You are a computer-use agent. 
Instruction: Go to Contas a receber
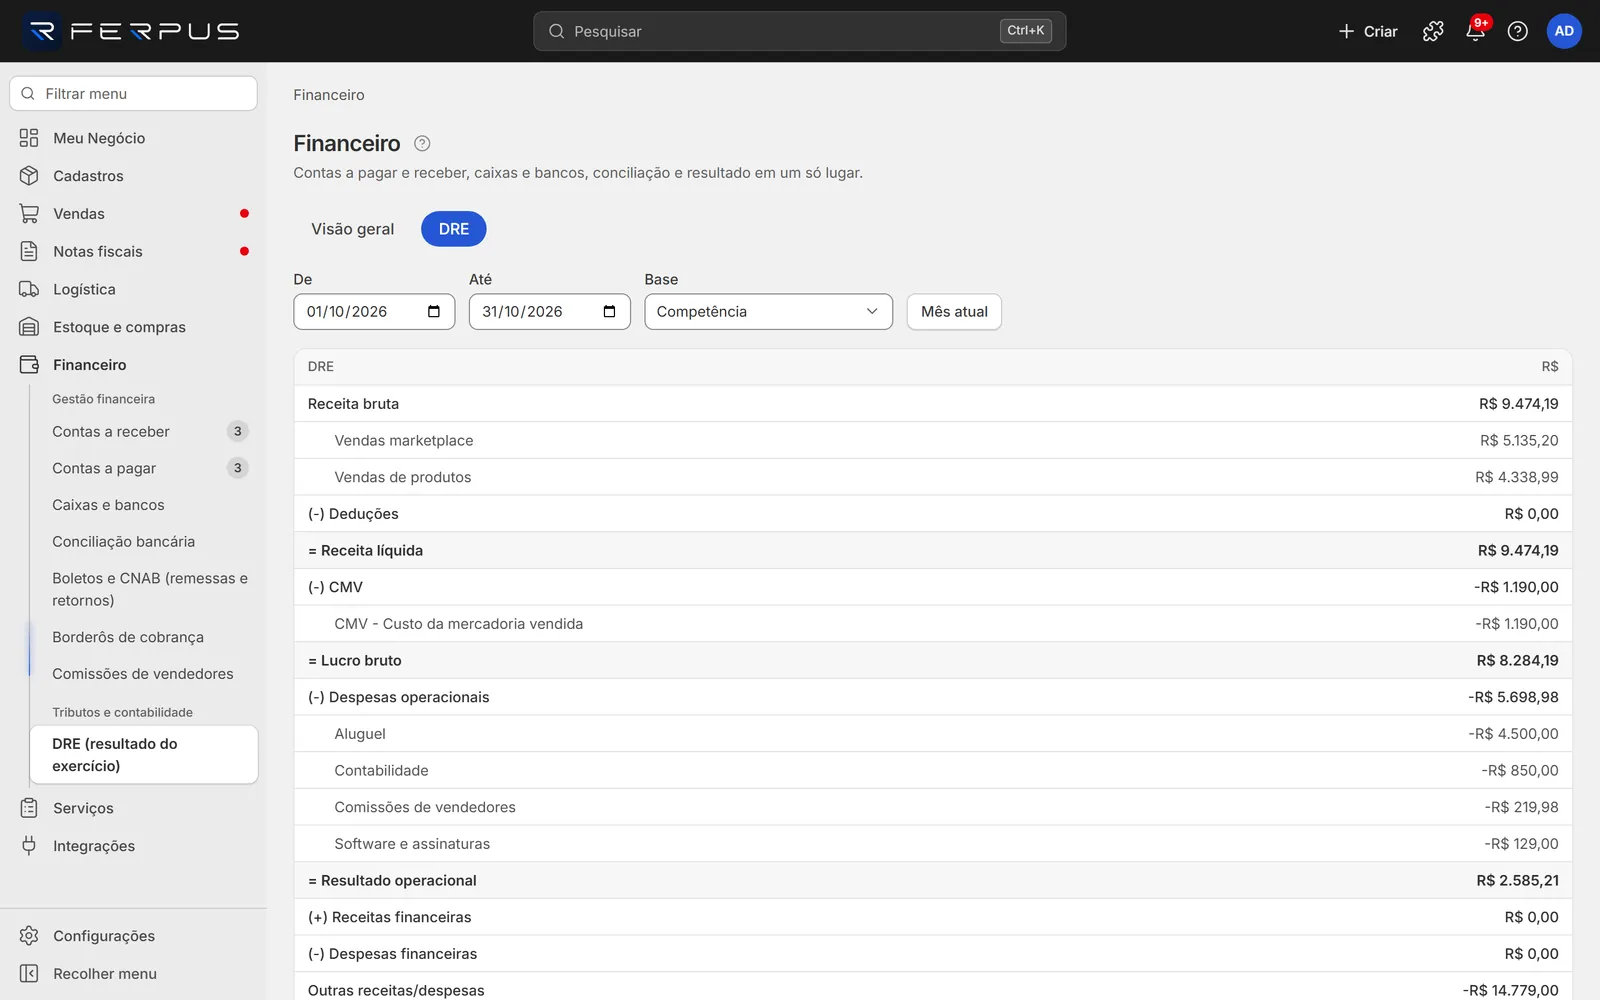click(144, 432)
